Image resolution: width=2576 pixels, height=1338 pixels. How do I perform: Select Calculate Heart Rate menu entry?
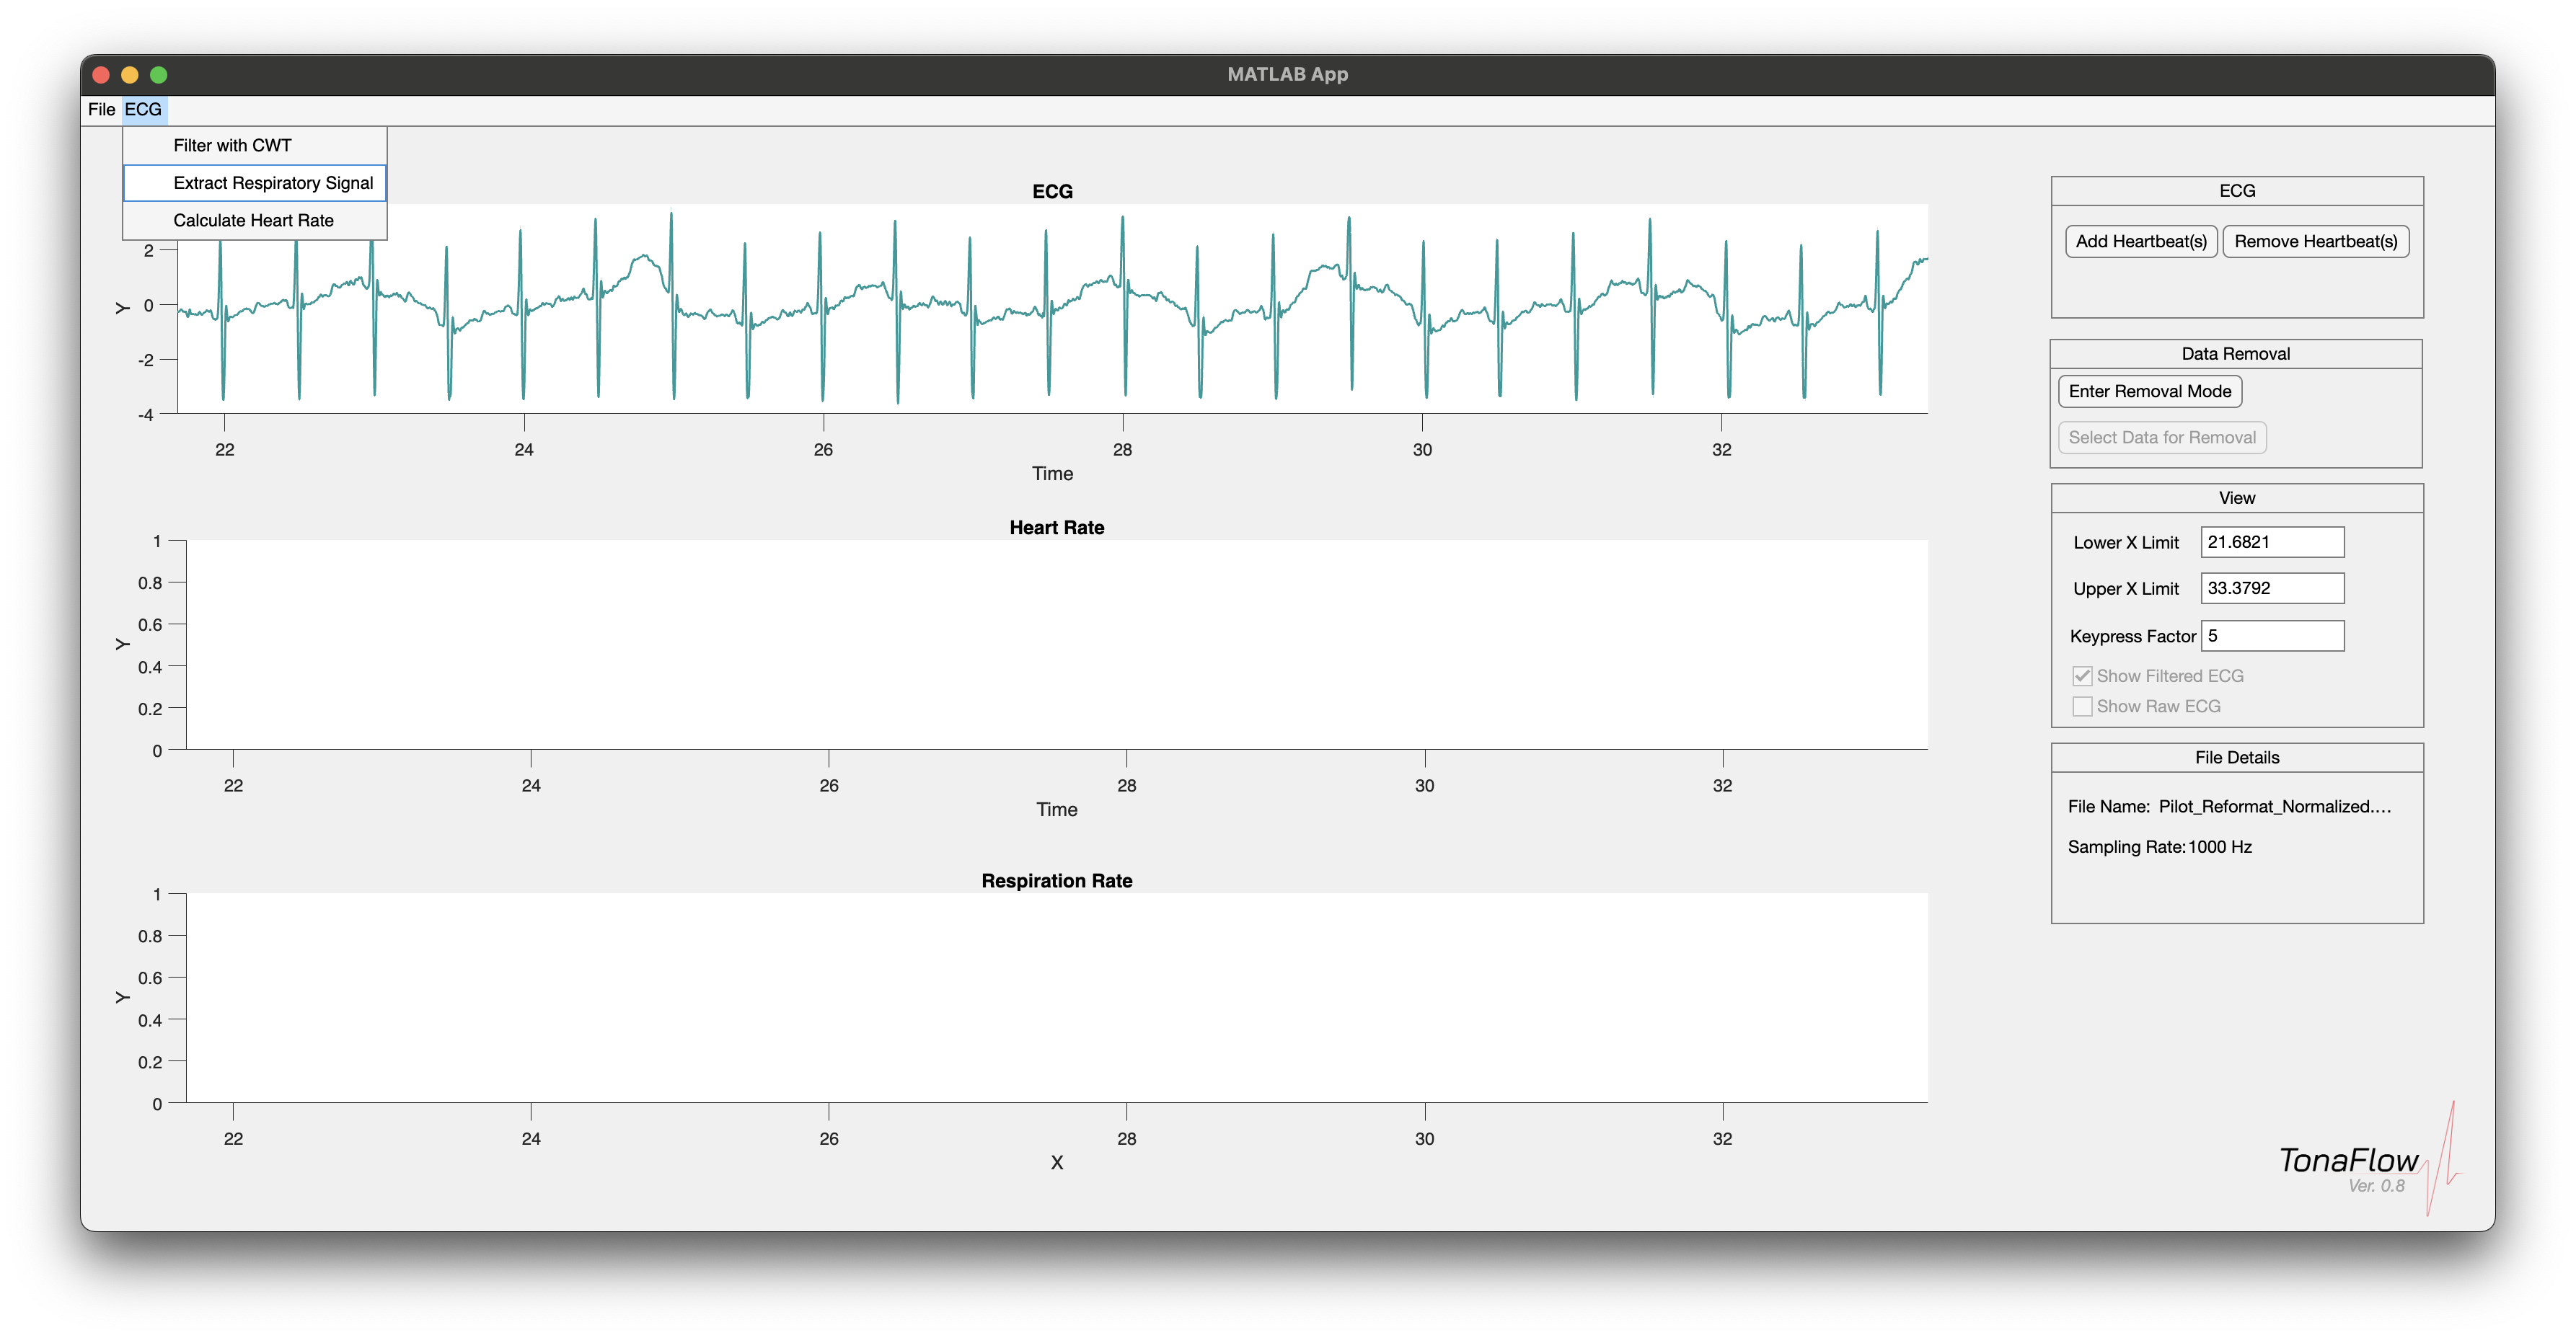[253, 220]
